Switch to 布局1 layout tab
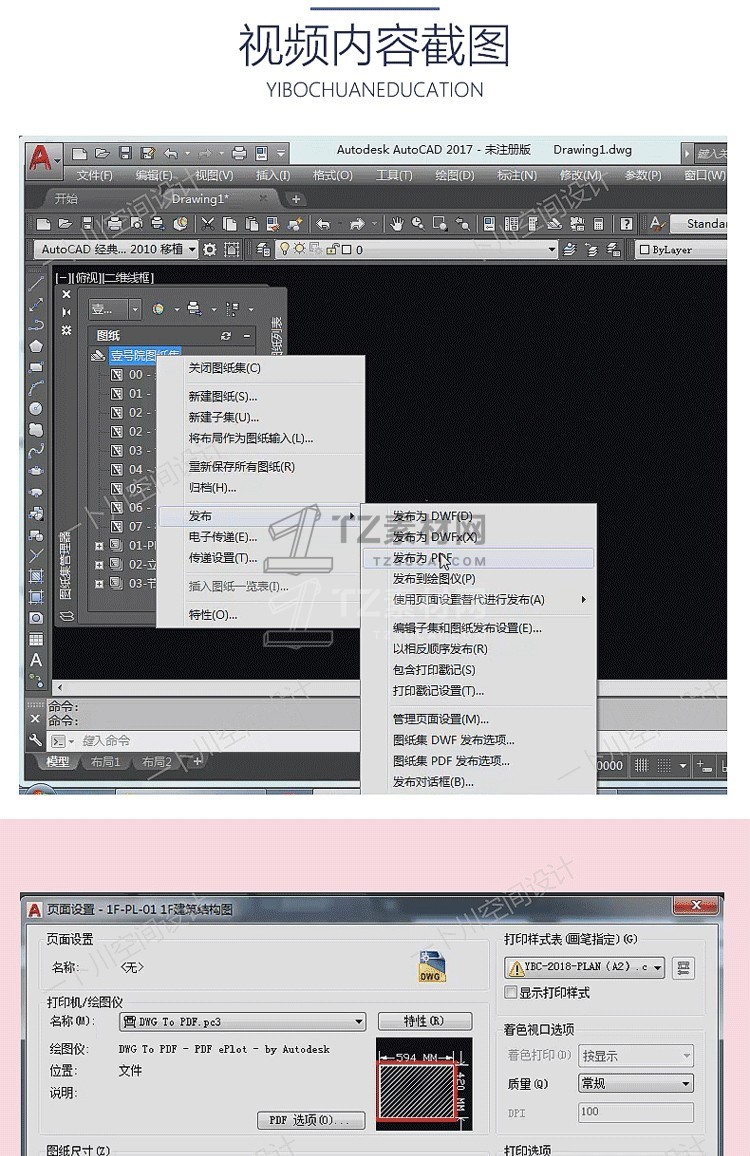The image size is (750, 1156). click(x=105, y=762)
